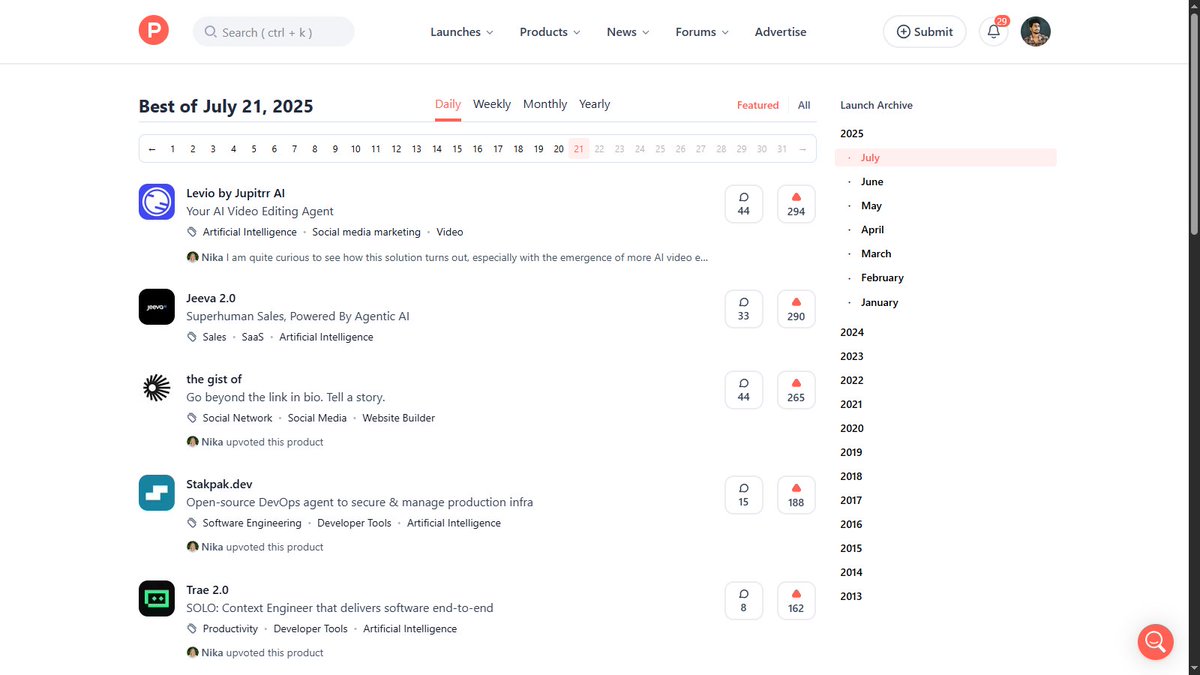The width and height of the screenshot is (1200, 675).
Task: Expand the 2023 launch archive year
Action: point(852,356)
